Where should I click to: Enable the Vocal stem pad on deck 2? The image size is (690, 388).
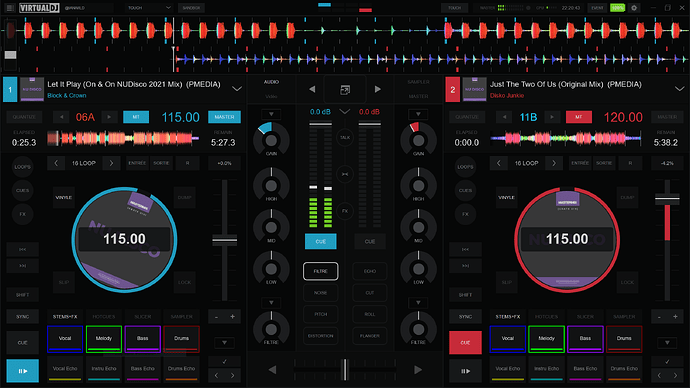click(507, 339)
